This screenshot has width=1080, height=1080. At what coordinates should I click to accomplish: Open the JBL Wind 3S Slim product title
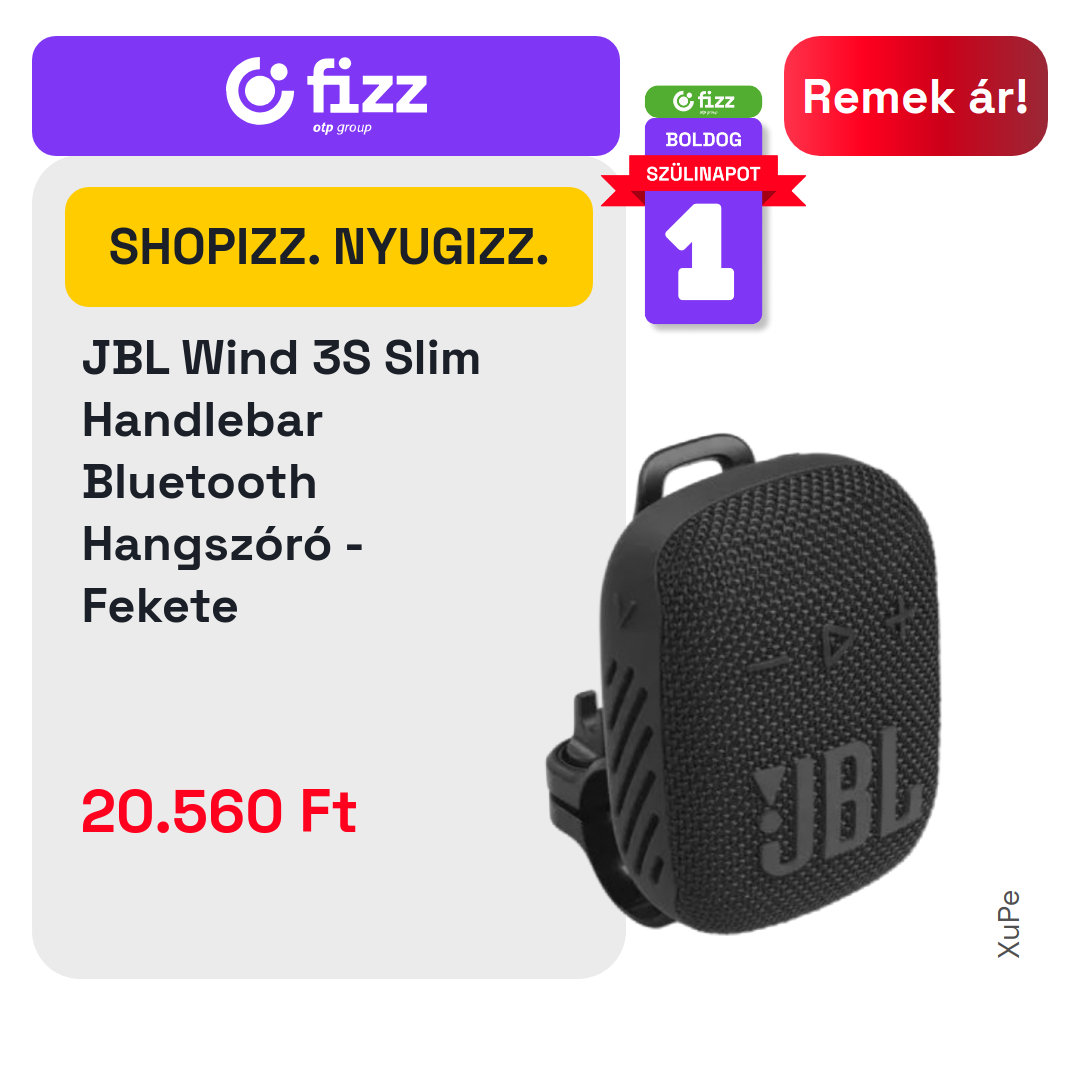[x=281, y=481]
